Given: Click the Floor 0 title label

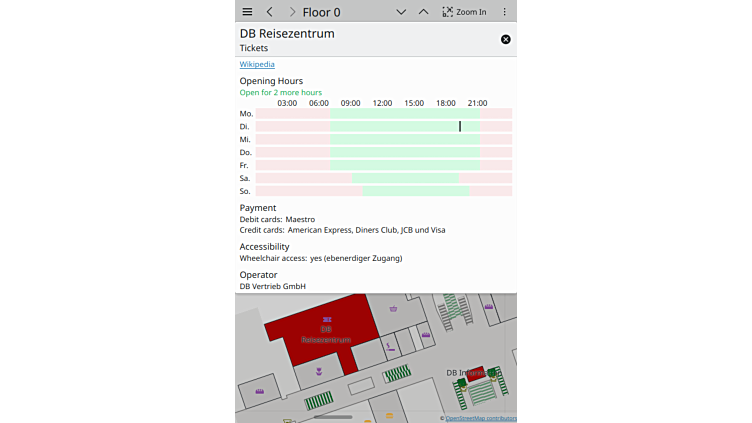Looking at the screenshot, I should pyautogui.click(x=321, y=12).
